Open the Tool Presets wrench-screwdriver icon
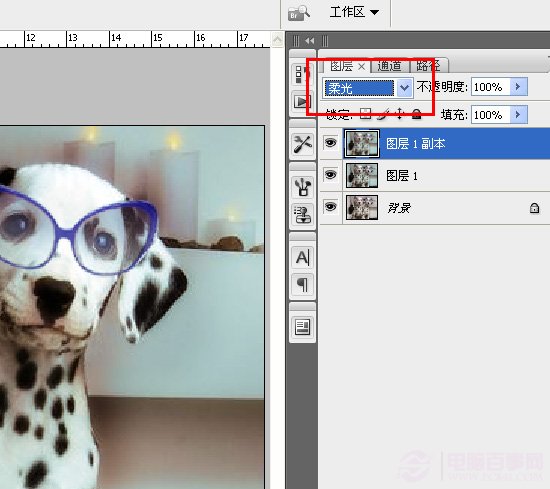Screen dimensions: 550x489 click(303, 144)
